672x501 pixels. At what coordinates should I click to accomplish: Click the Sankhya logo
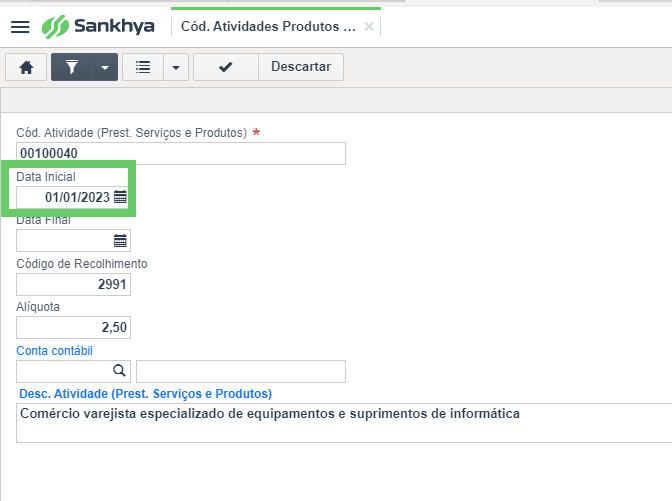point(98,27)
